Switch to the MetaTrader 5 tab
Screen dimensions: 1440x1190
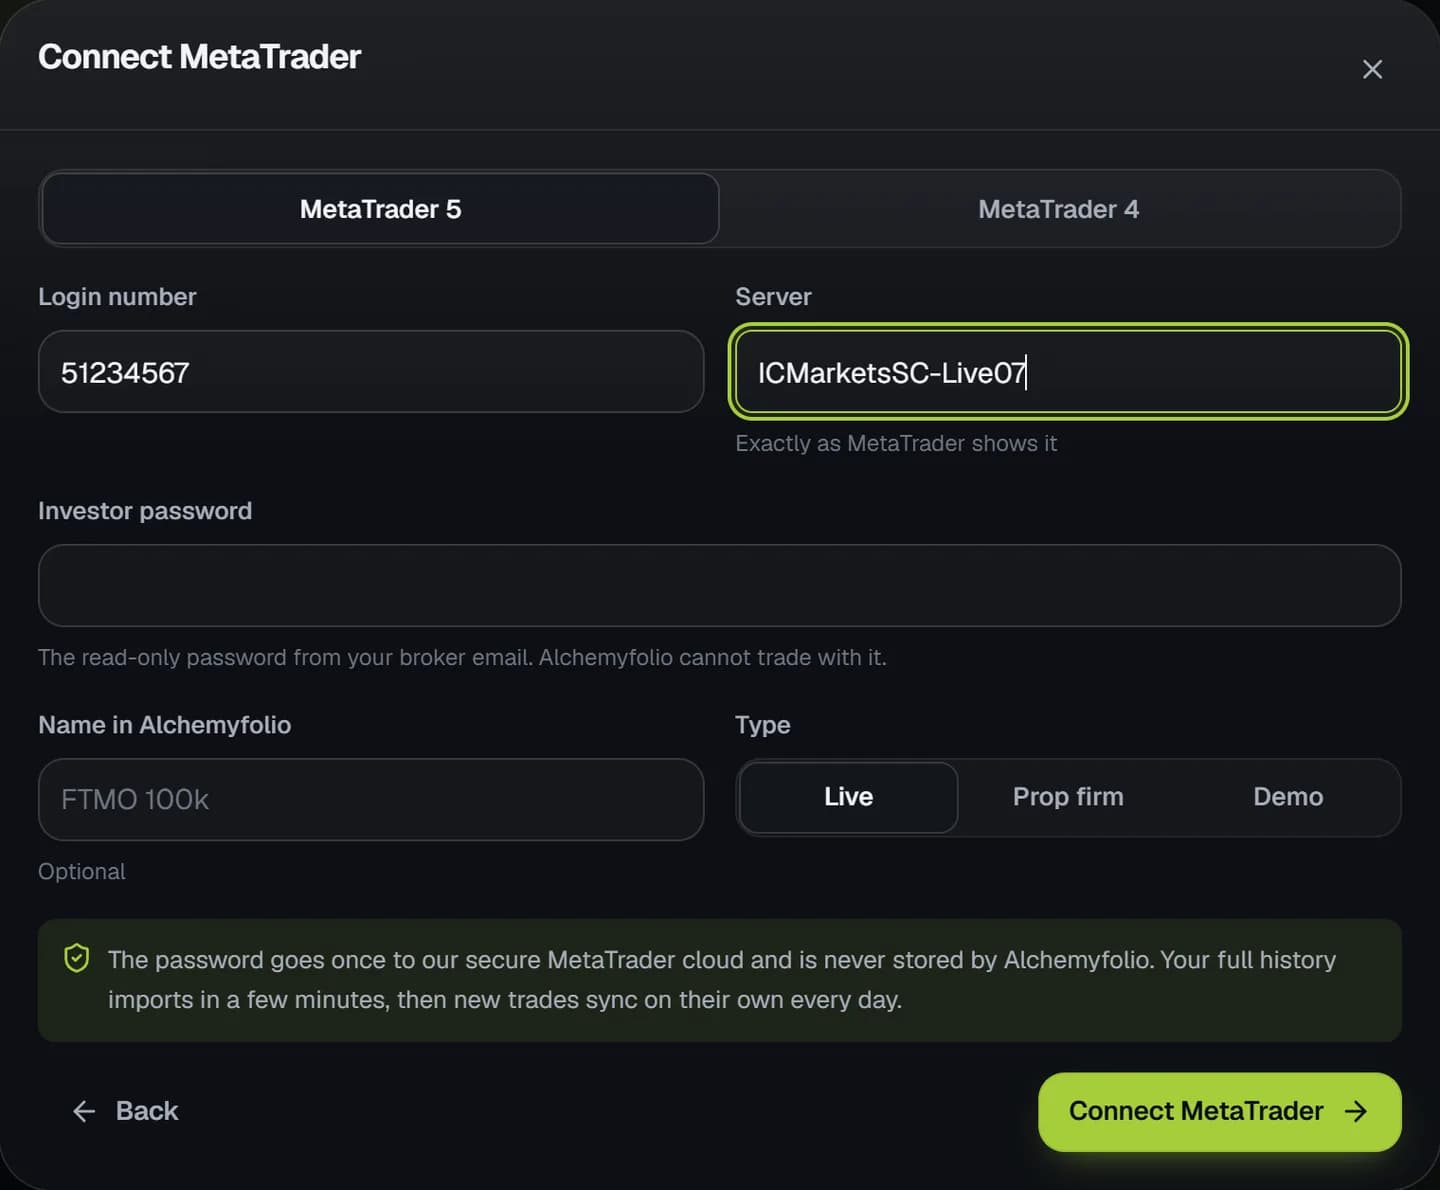(x=380, y=209)
